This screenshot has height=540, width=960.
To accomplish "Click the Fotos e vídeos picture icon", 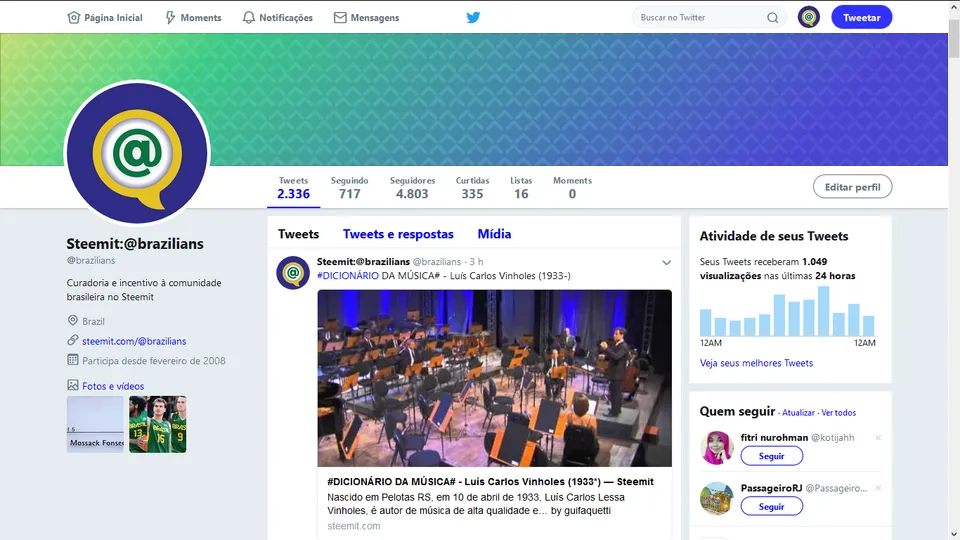I will point(72,385).
